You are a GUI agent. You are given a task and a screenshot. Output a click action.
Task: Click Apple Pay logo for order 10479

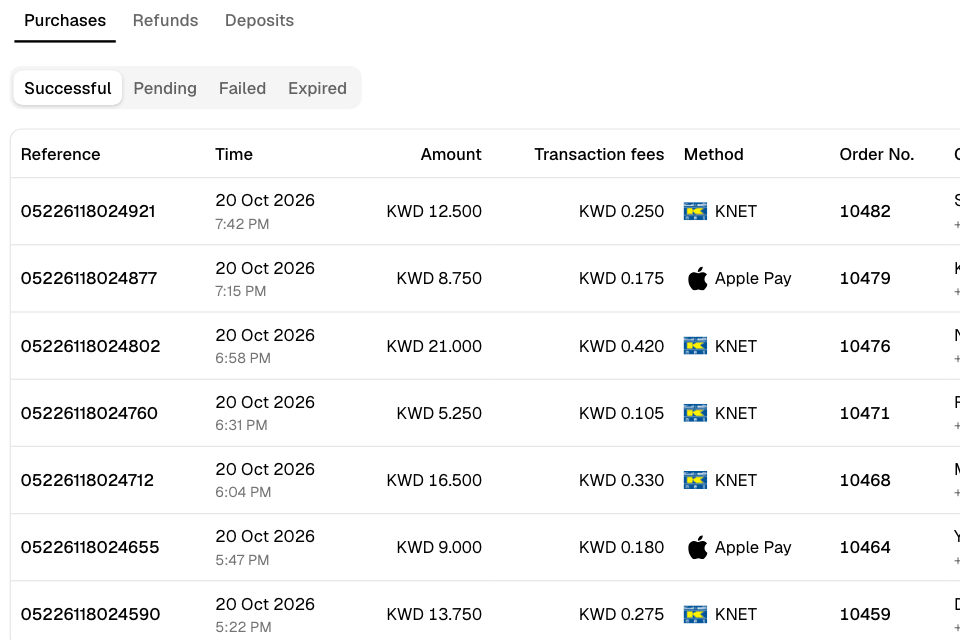click(697, 278)
